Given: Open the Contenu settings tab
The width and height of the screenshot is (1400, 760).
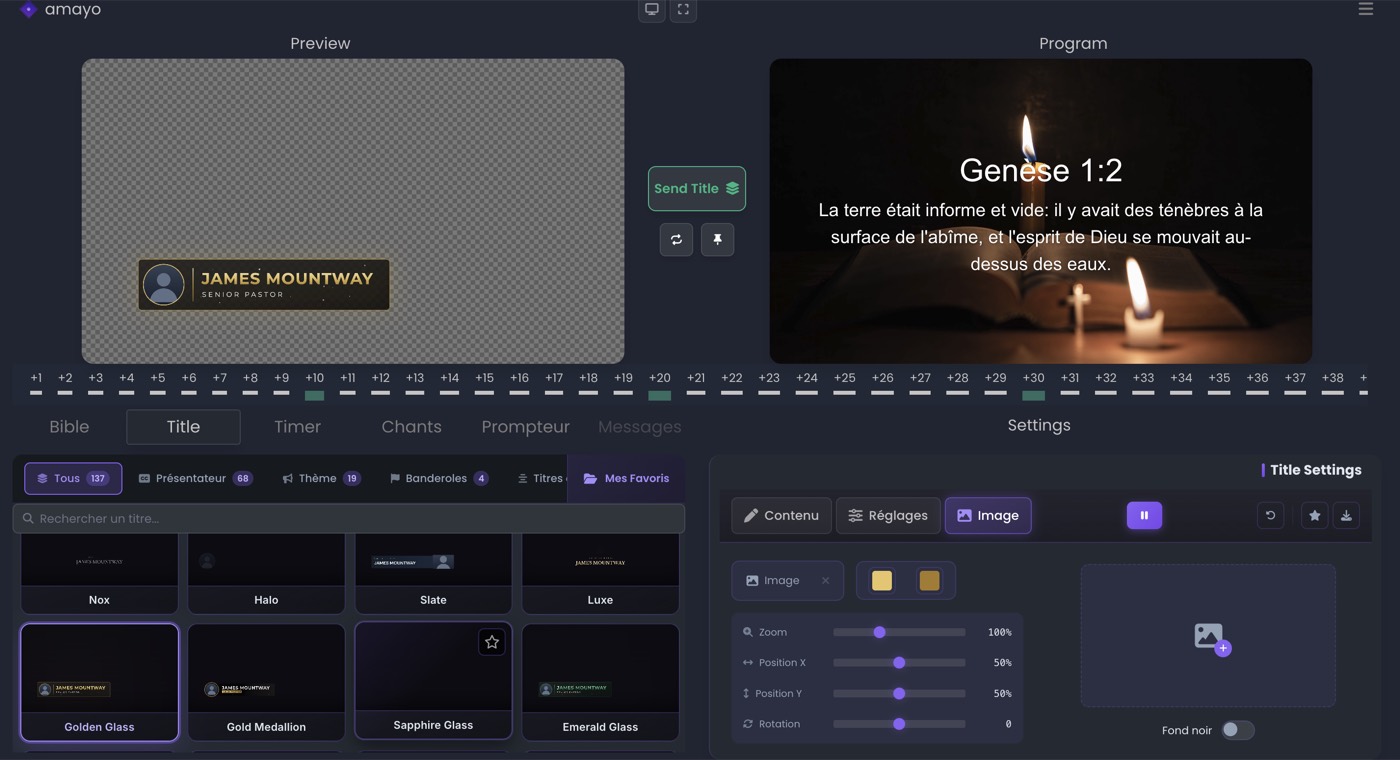Looking at the screenshot, I should point(781,515).
